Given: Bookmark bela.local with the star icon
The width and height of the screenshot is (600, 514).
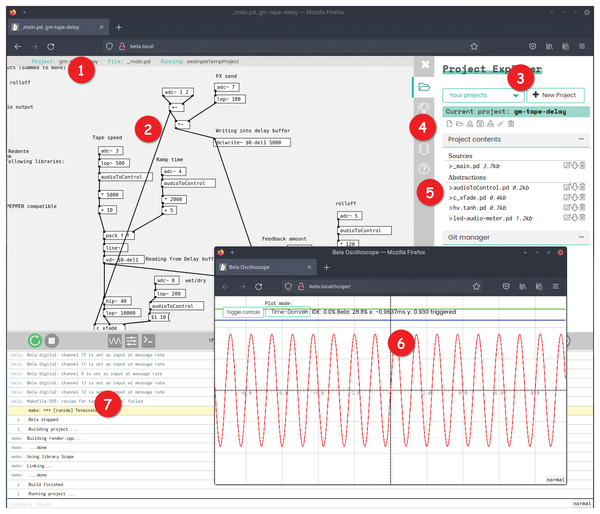Looking at the screenshot, I should (x=474, y=46).
